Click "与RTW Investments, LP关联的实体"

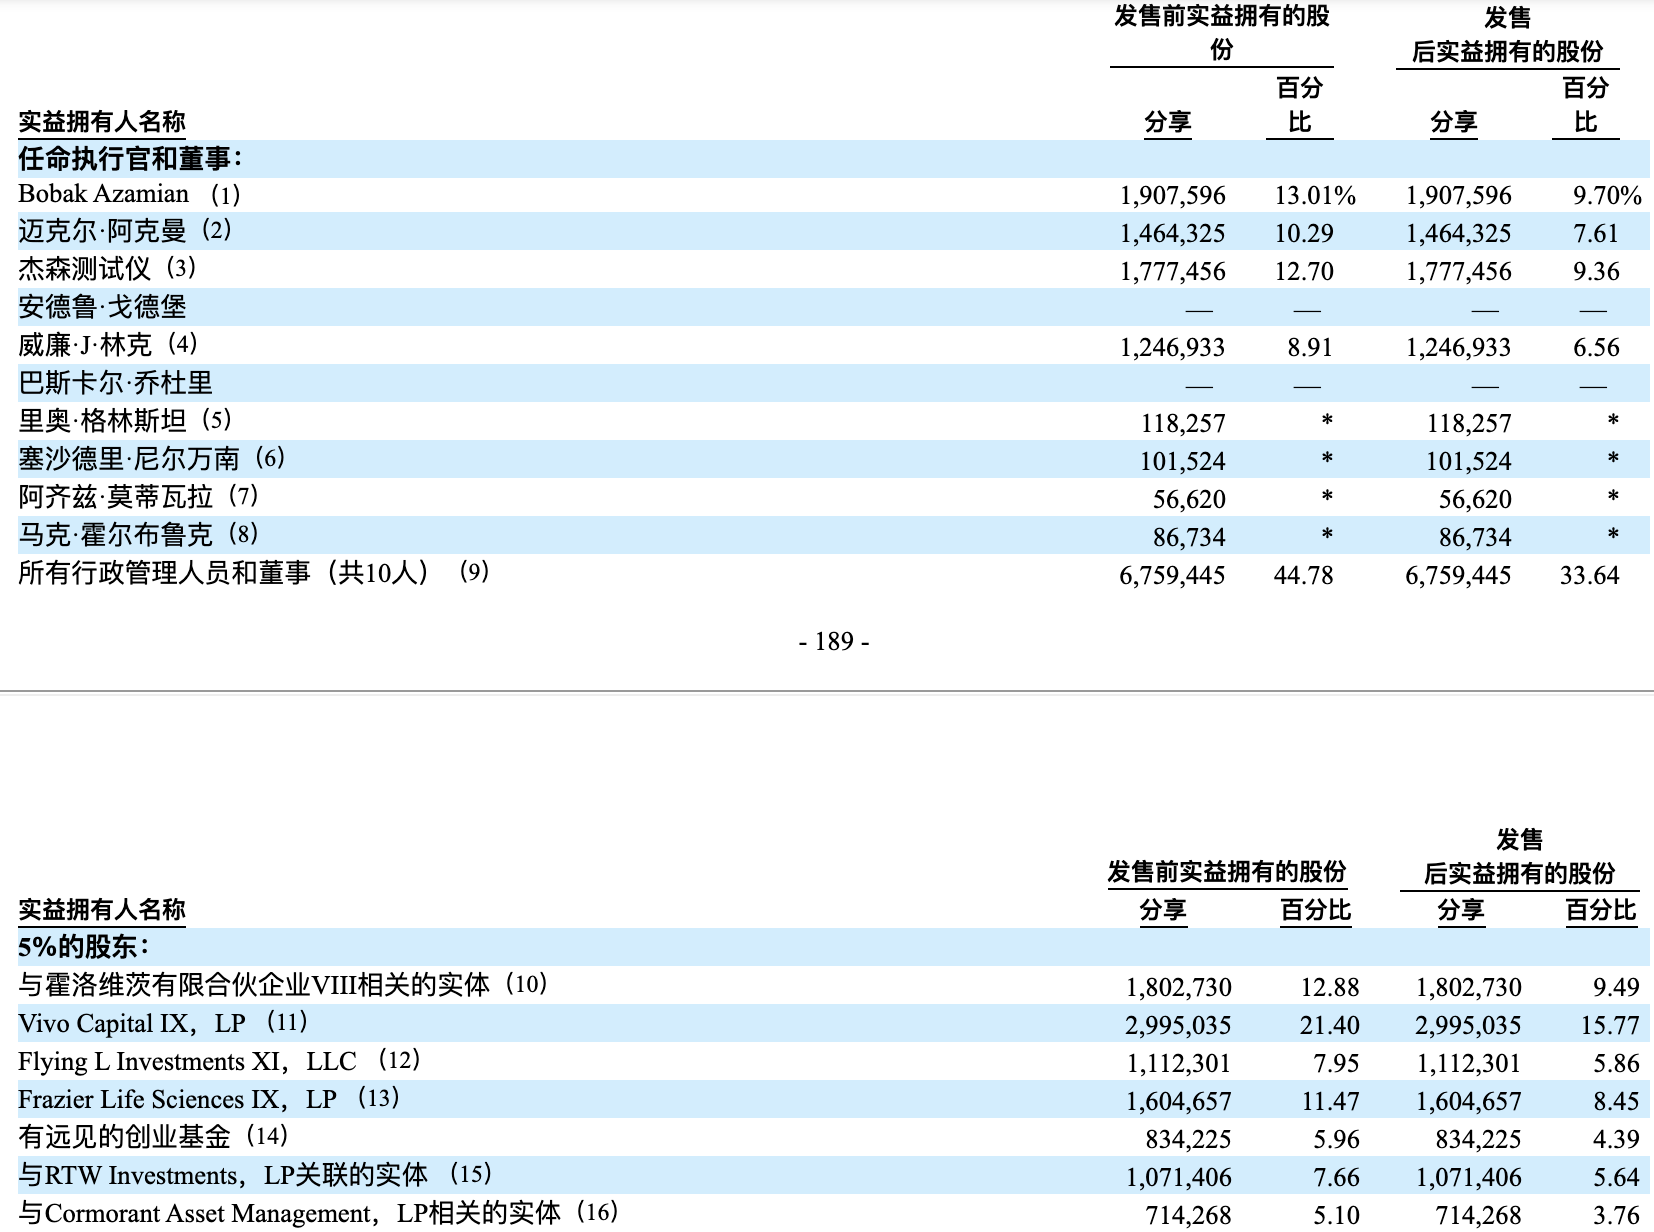(x=223, y=1176)
